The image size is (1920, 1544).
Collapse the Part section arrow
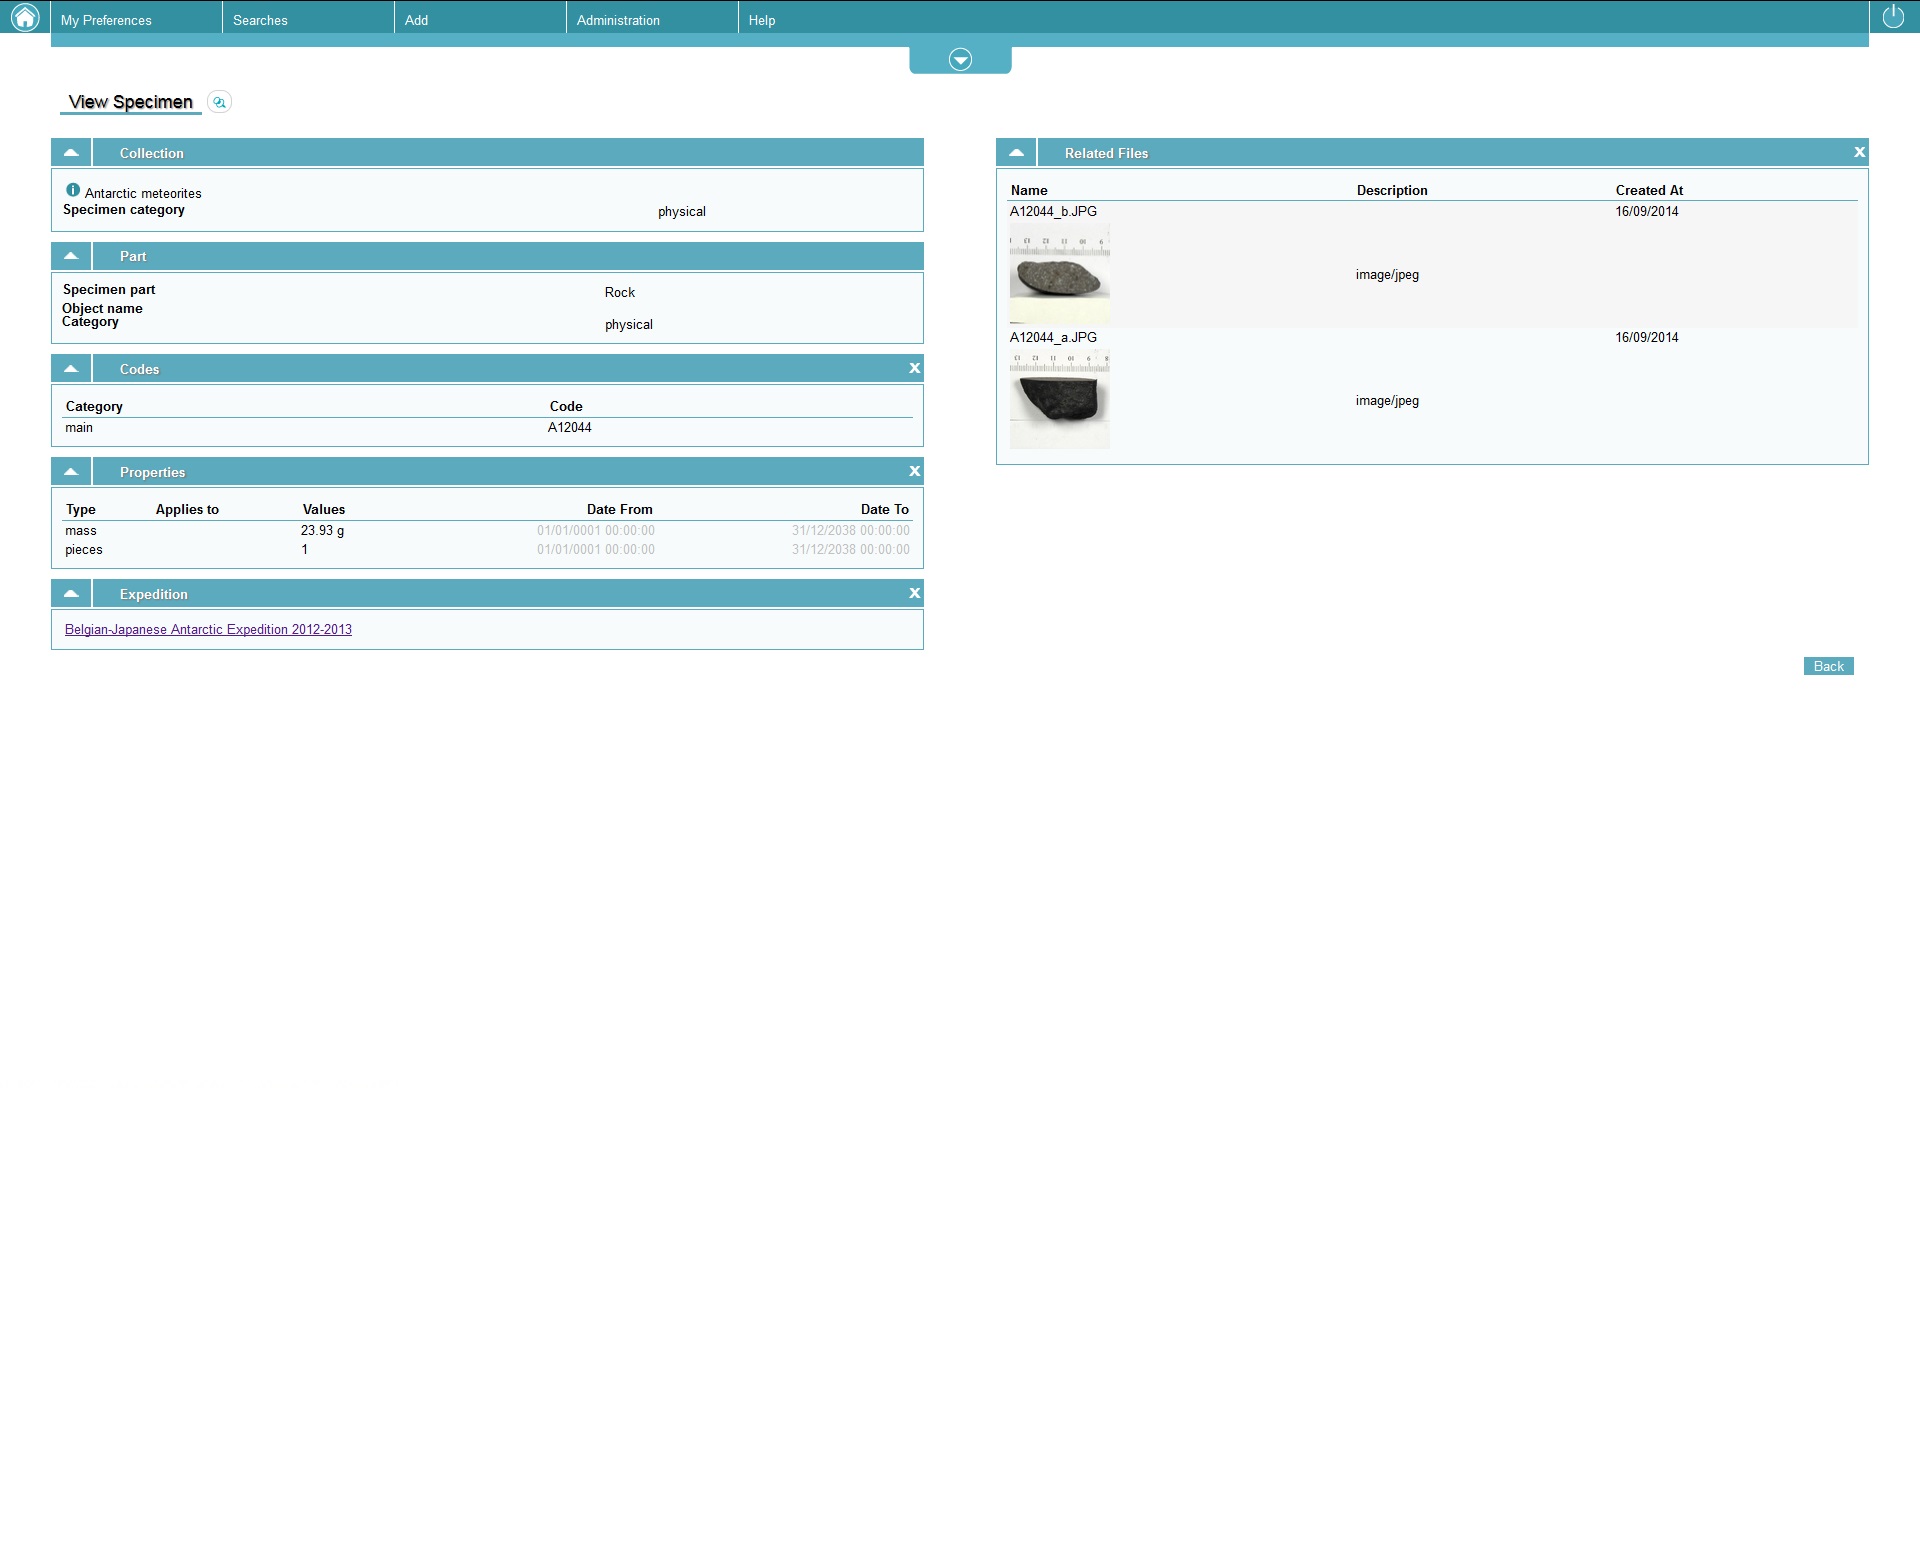tap(71, 256)
